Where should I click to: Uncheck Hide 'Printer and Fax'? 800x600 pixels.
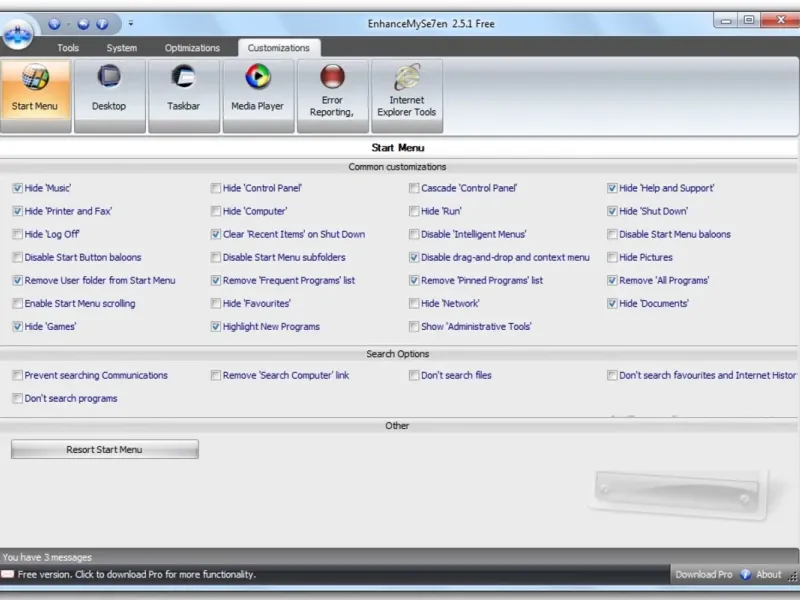pos(18,211)
